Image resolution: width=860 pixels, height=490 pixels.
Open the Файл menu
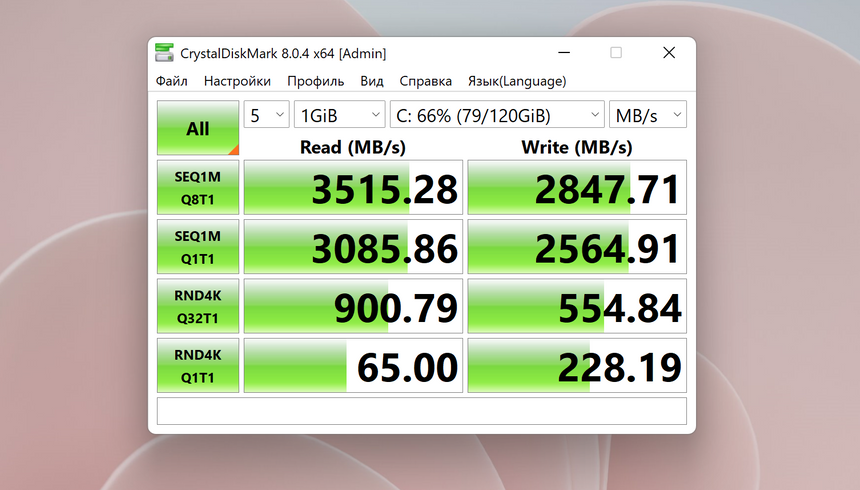172,81
